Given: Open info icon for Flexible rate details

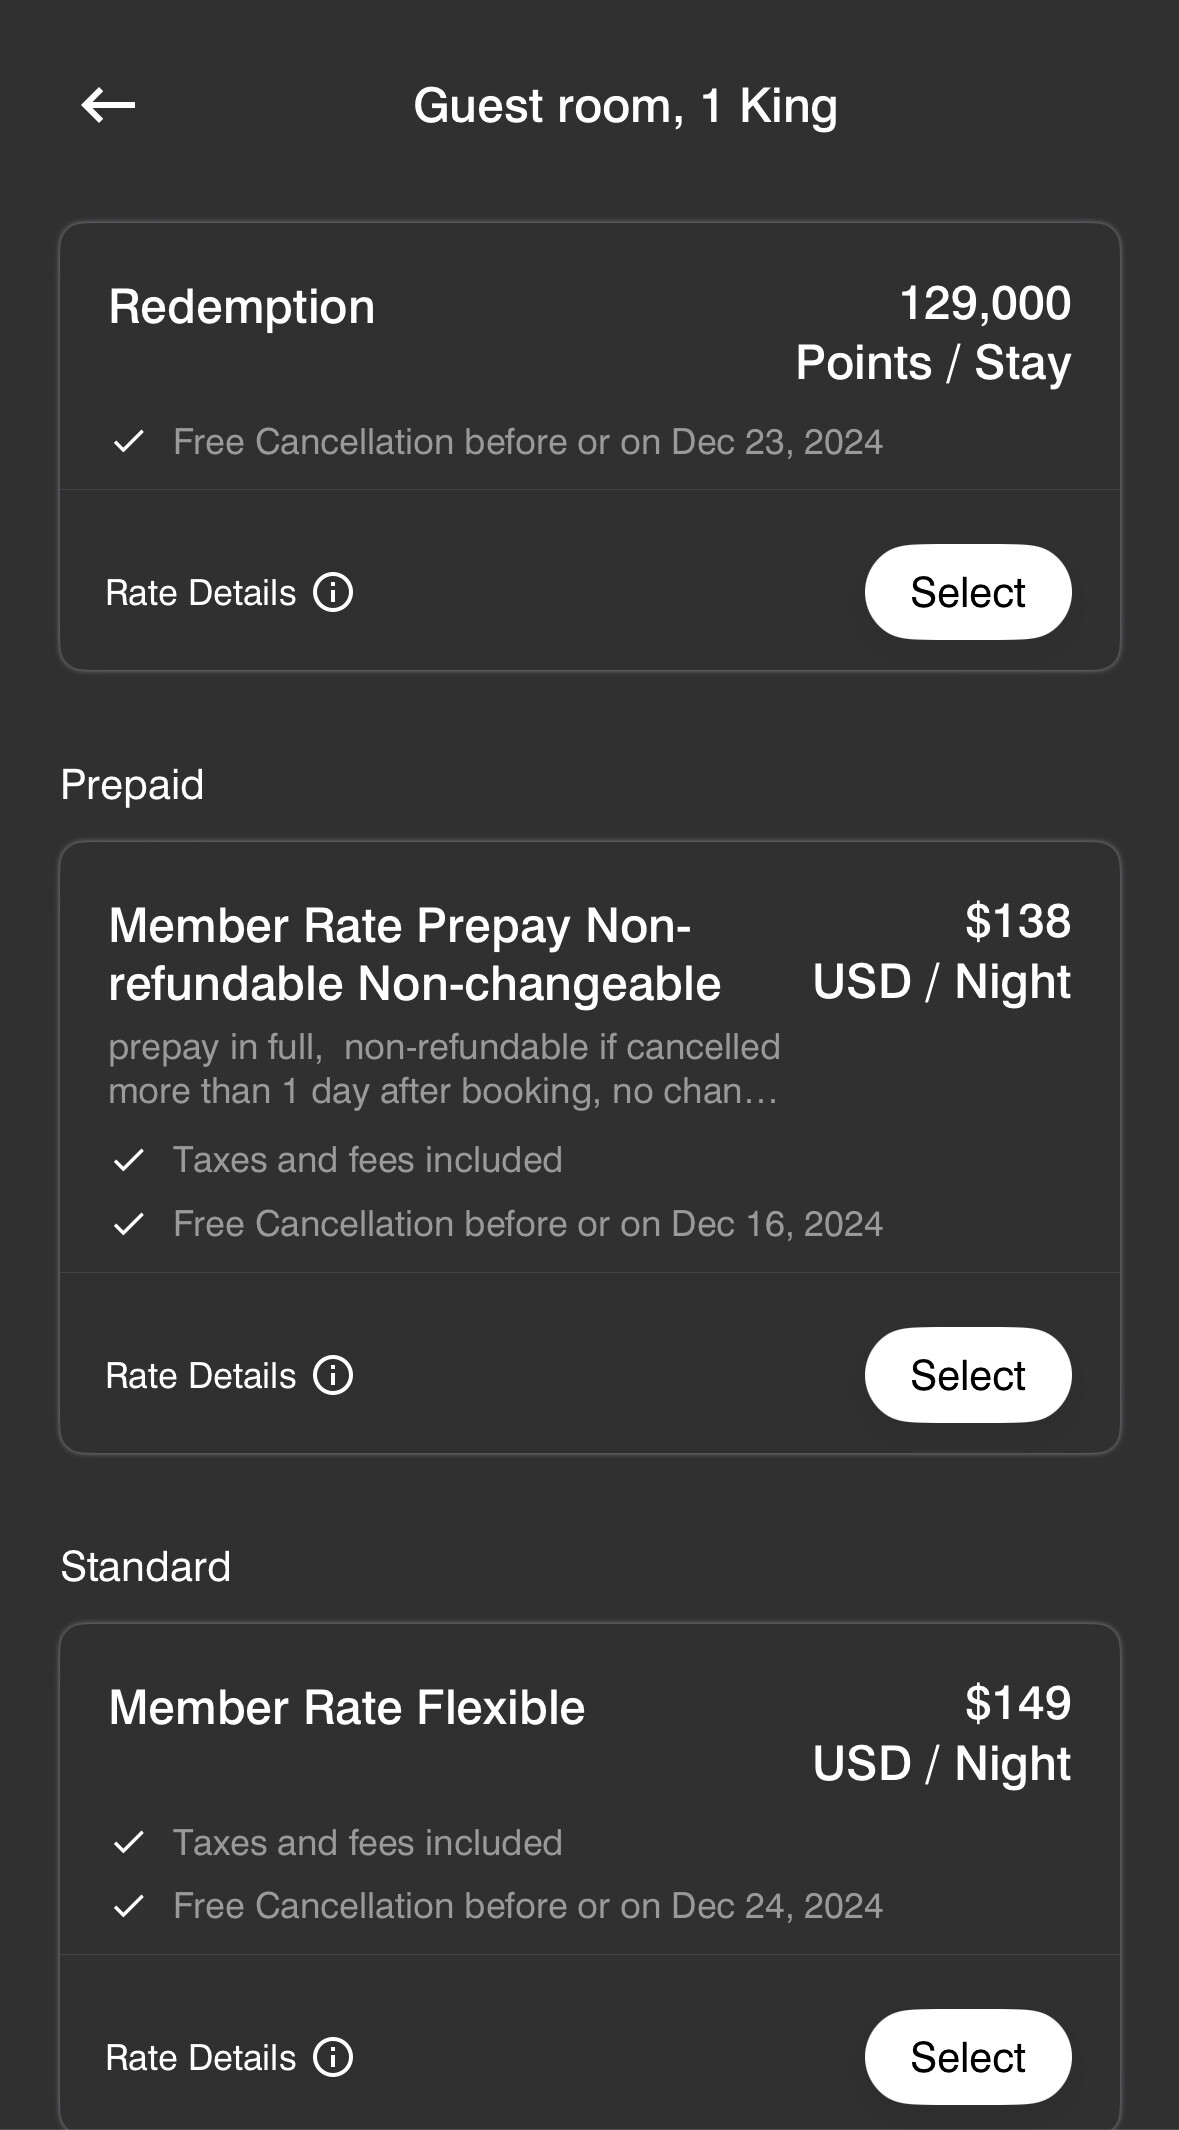Looking at the screenshot, I should pos(333,2058).
